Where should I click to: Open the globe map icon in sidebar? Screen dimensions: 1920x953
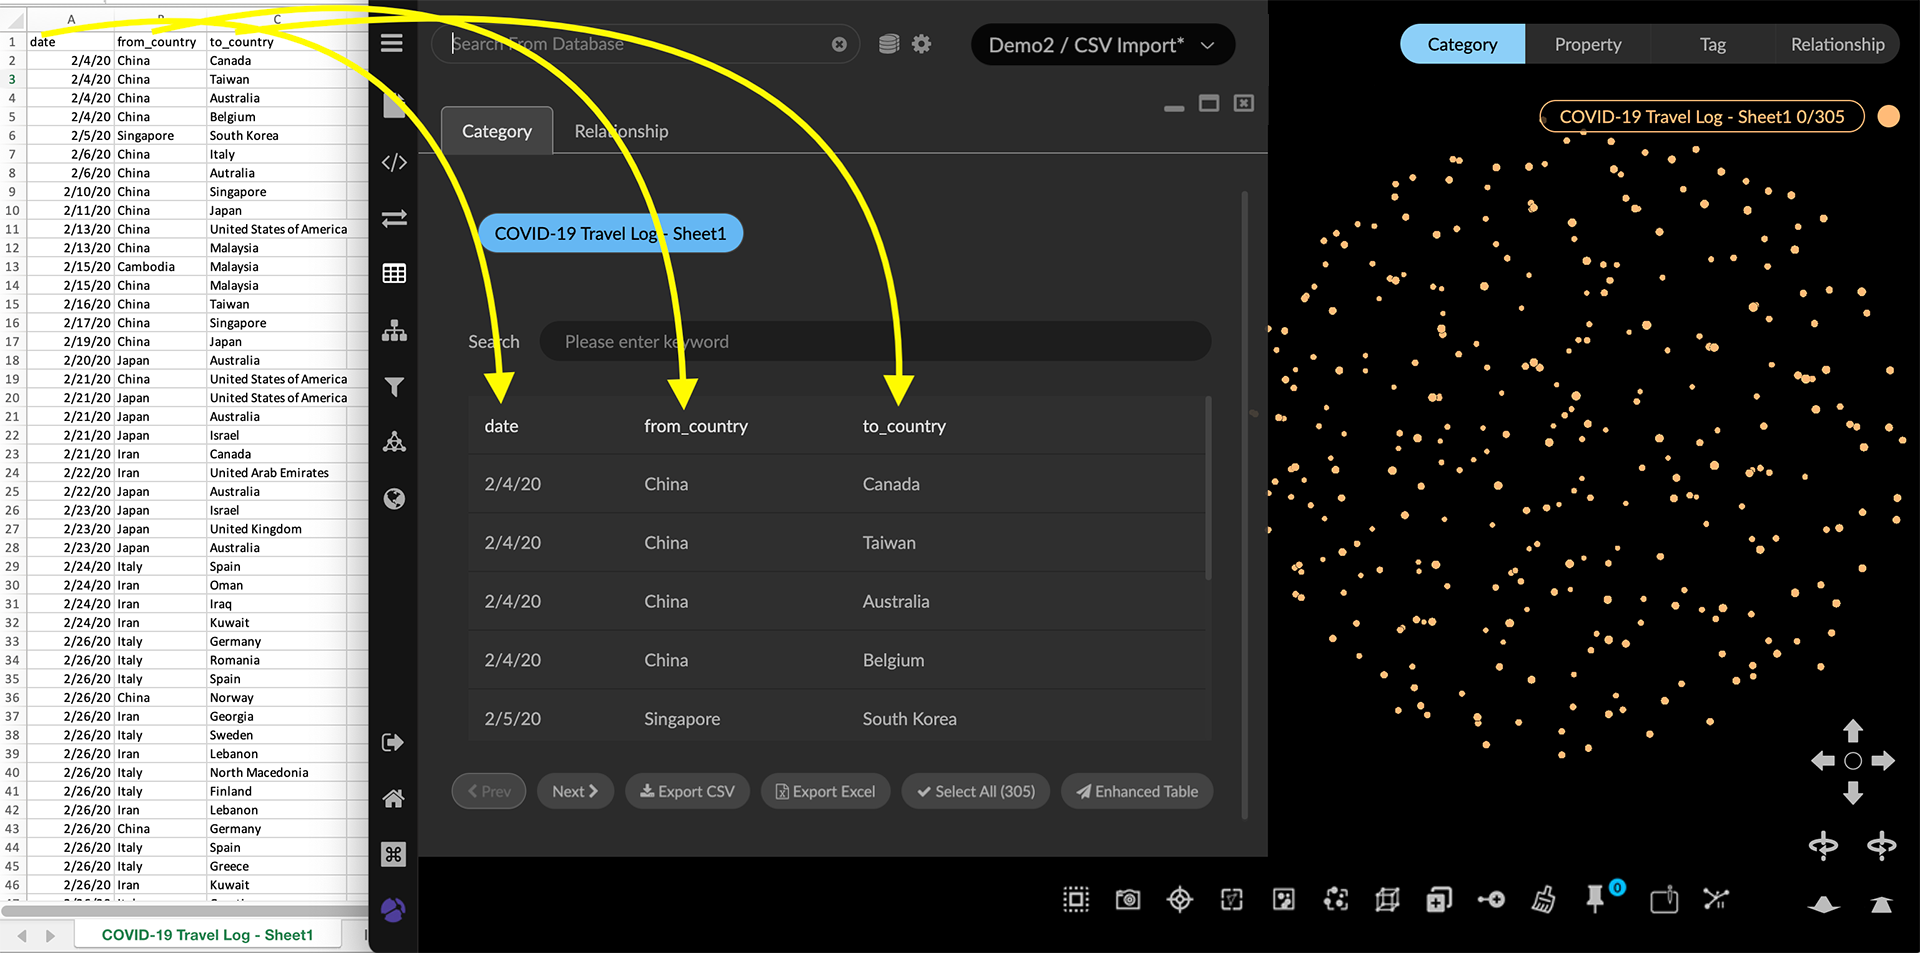pyautogui.click(x=394, y=499)
